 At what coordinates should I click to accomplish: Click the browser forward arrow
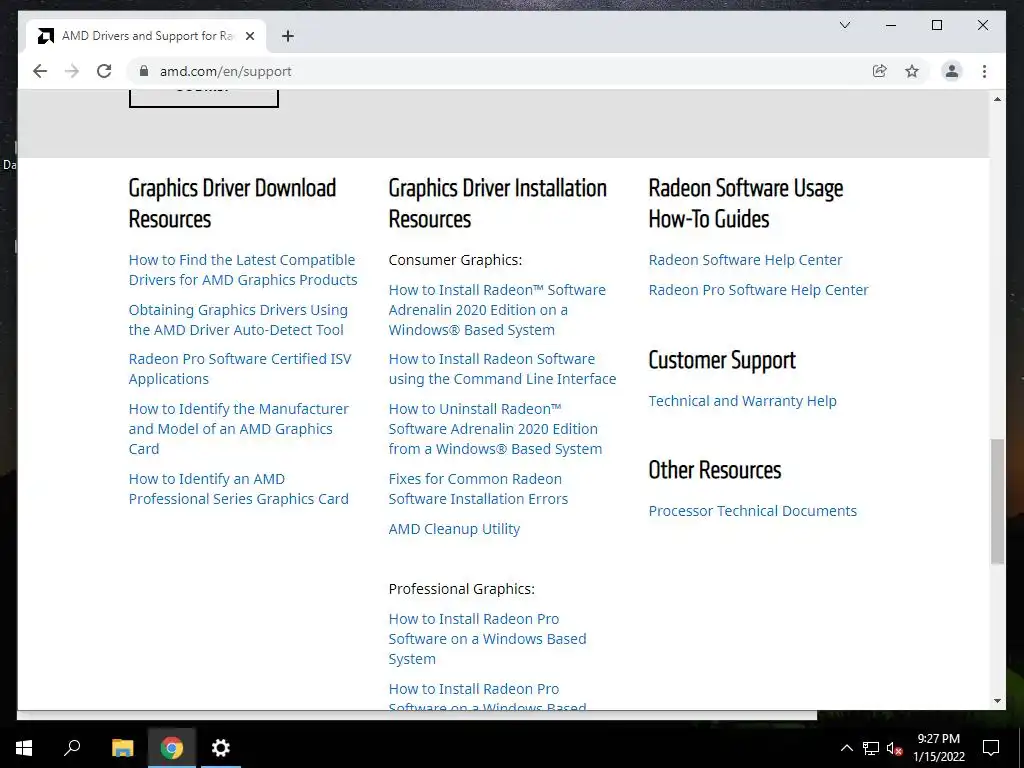[x=72, y=71]
